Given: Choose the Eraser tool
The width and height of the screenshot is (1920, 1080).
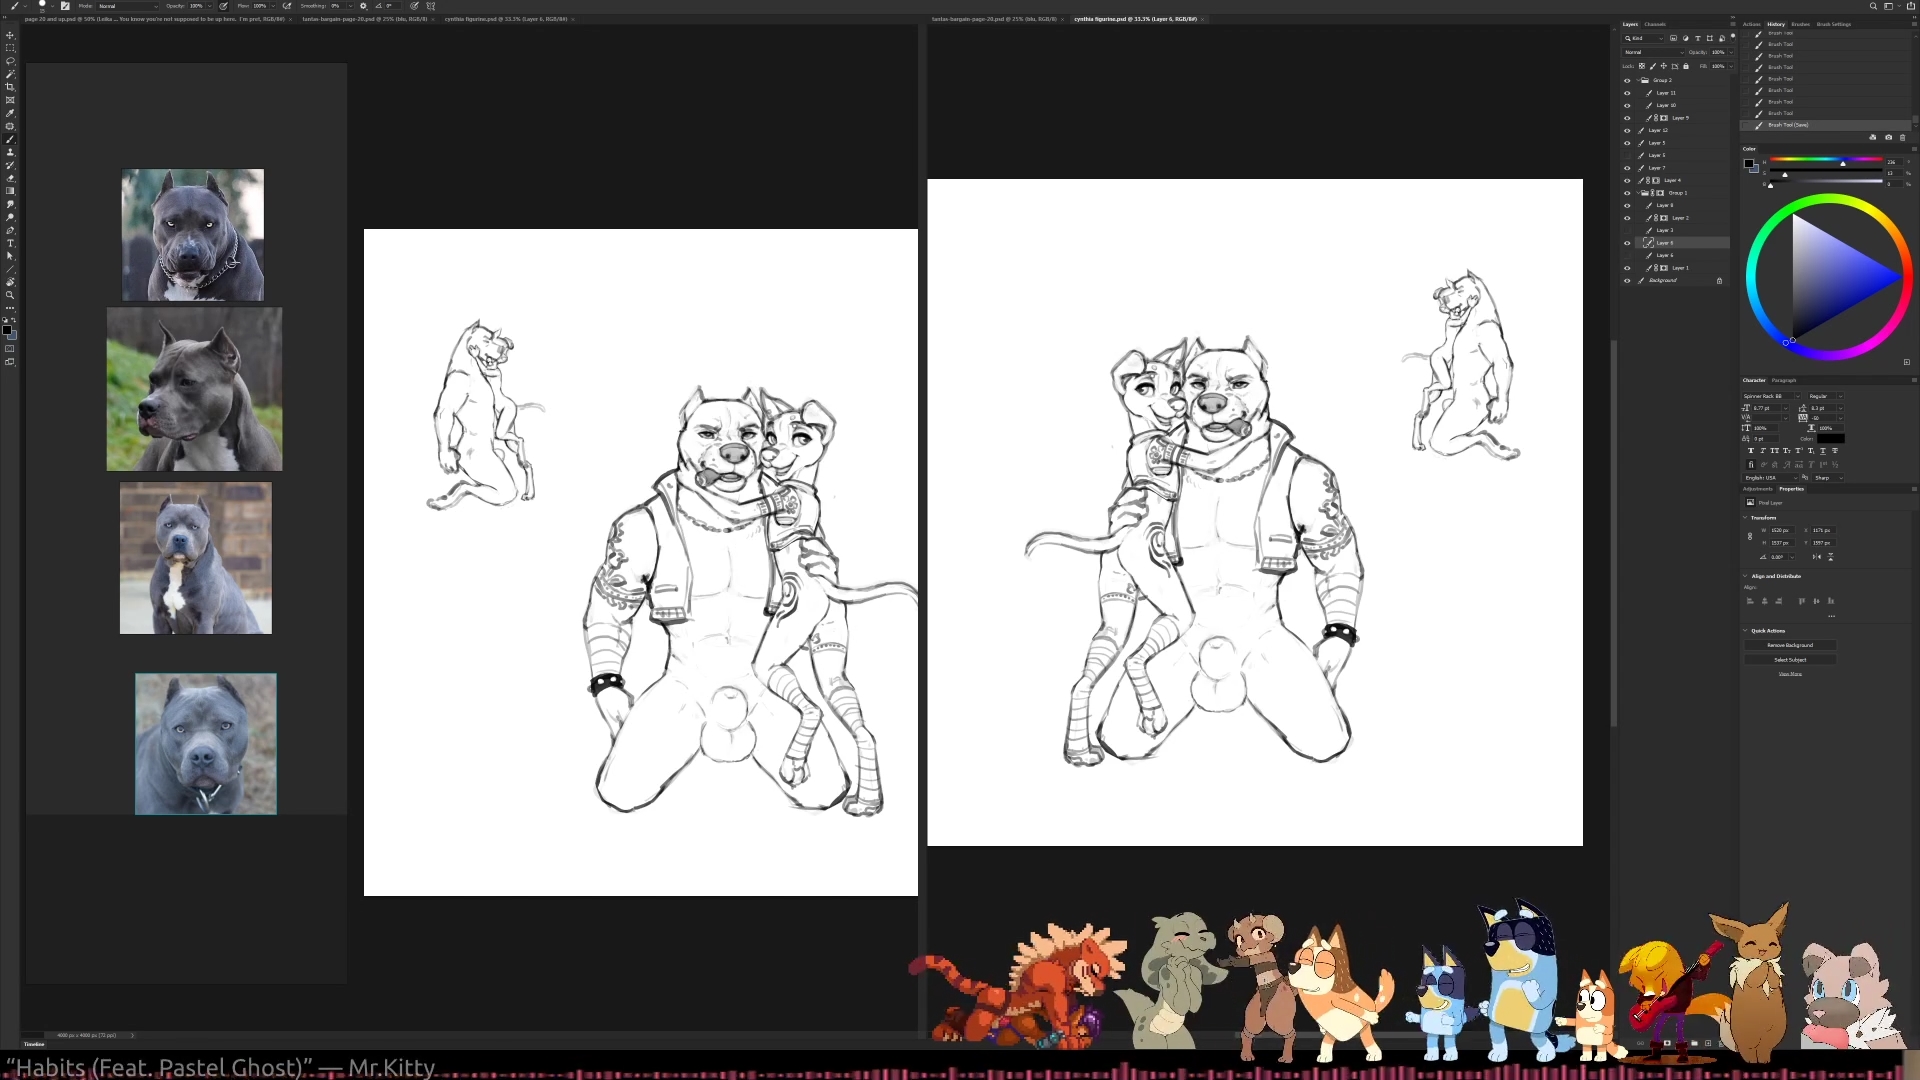Looking at the screenshot, I should point(10,178).
